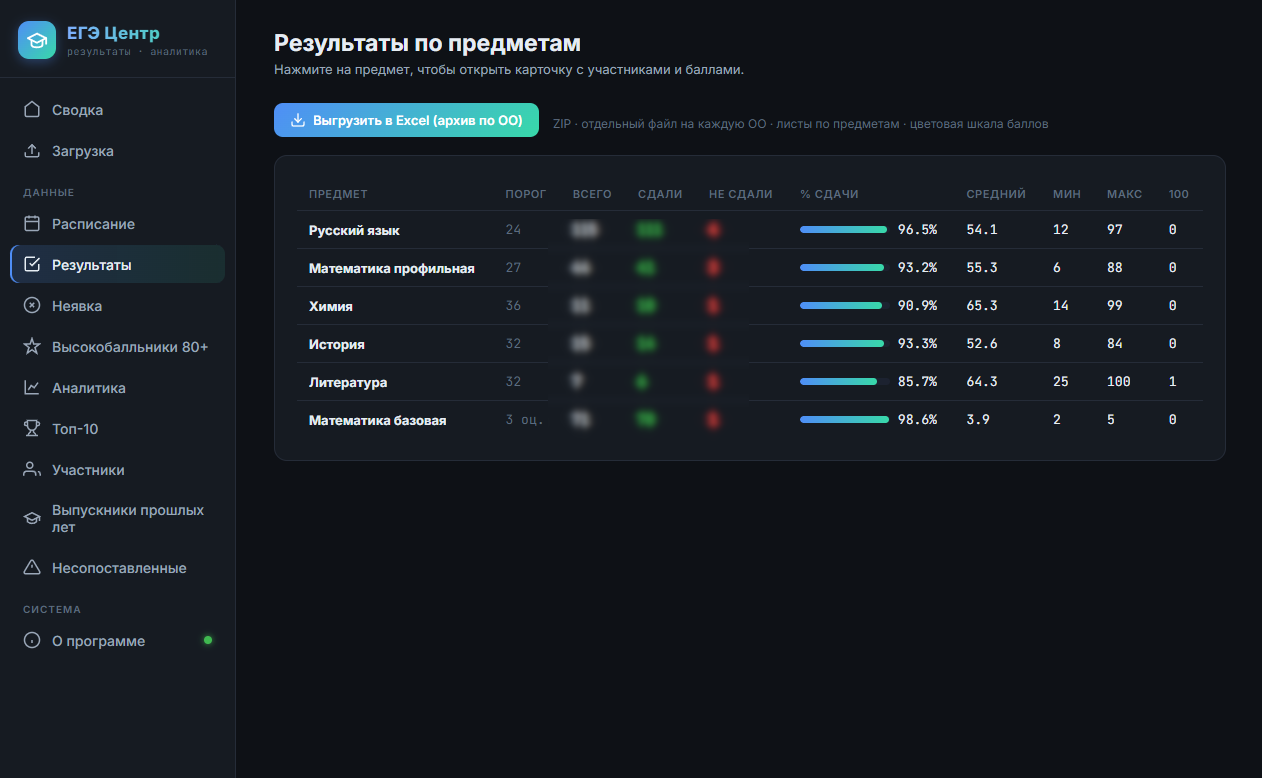Click max score 100 in Литература row

(1119, 382)
